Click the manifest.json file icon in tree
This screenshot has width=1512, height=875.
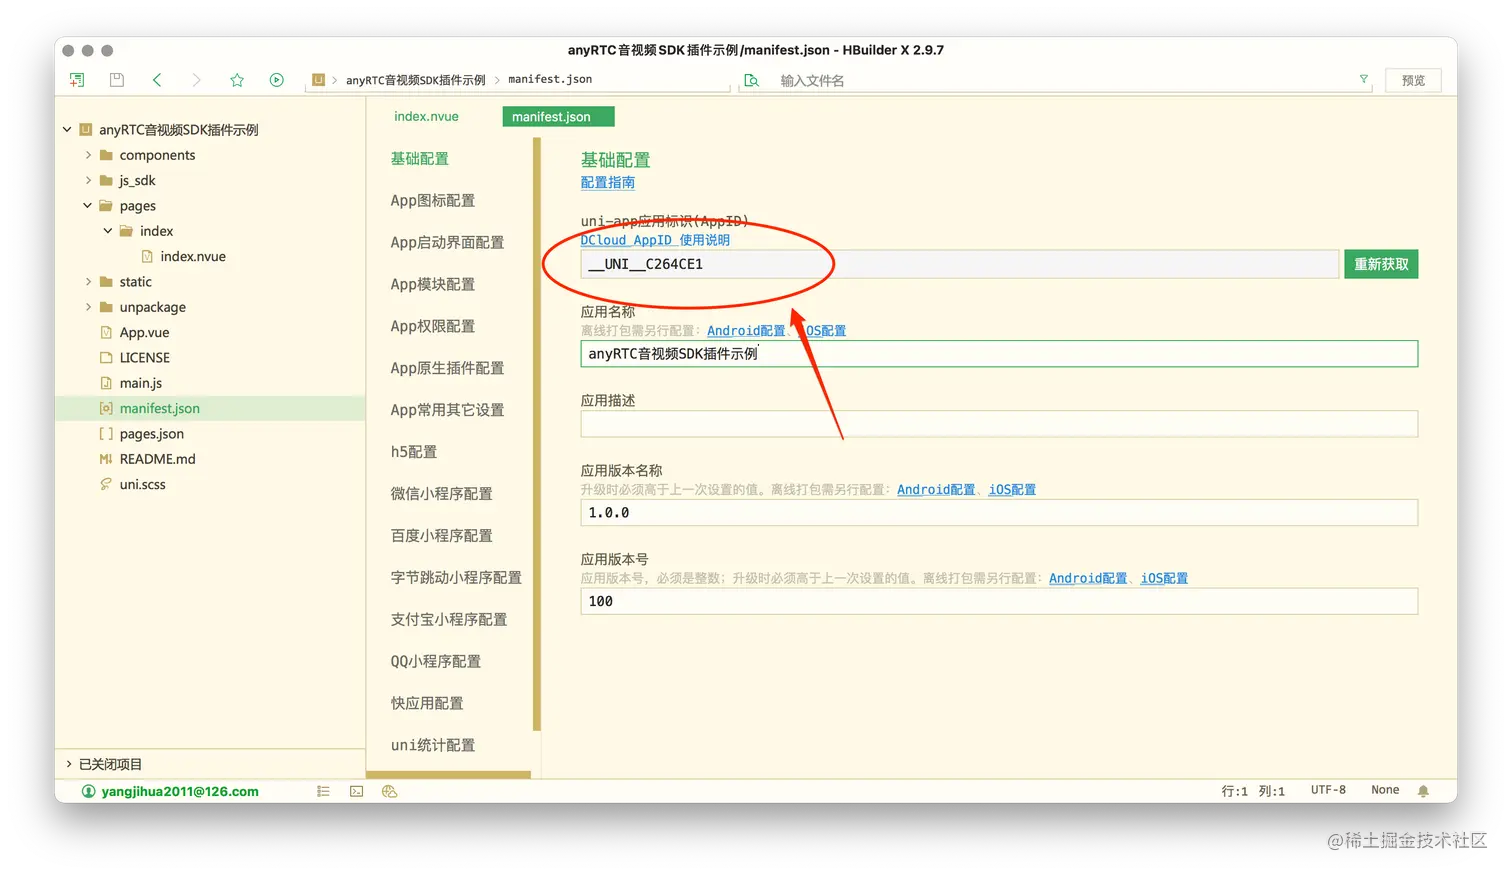coord(106,408)
